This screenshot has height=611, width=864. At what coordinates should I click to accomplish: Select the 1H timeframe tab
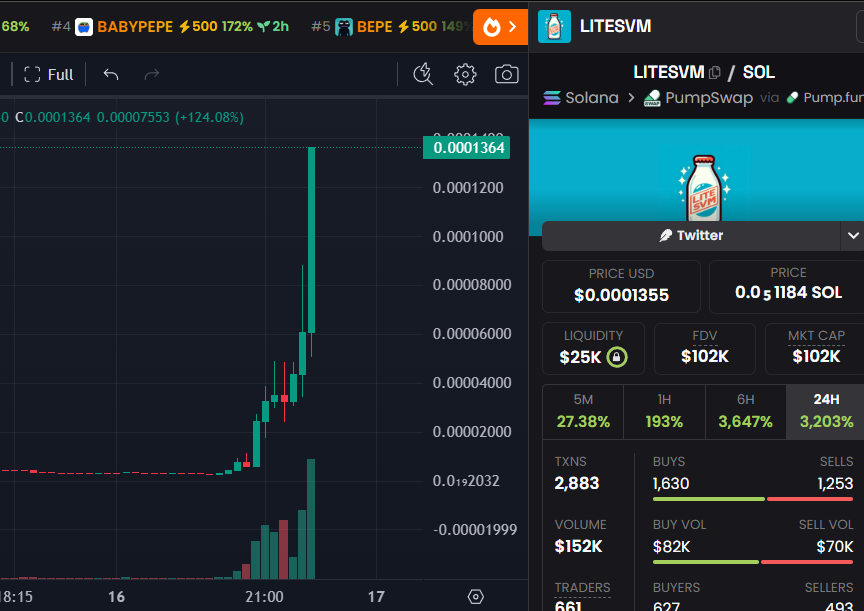(x=664, y=412)
